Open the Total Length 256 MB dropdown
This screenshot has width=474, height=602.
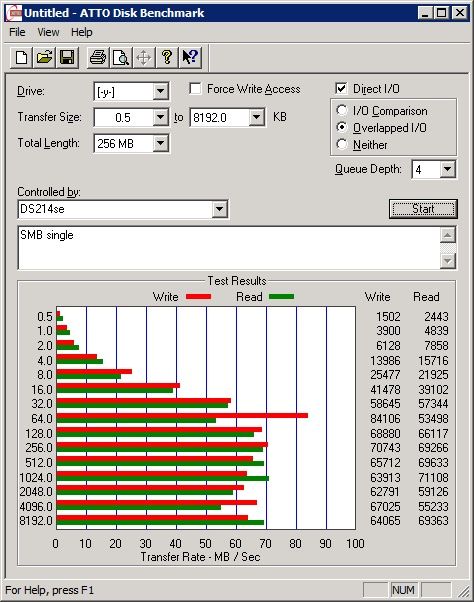pos(160,144)
